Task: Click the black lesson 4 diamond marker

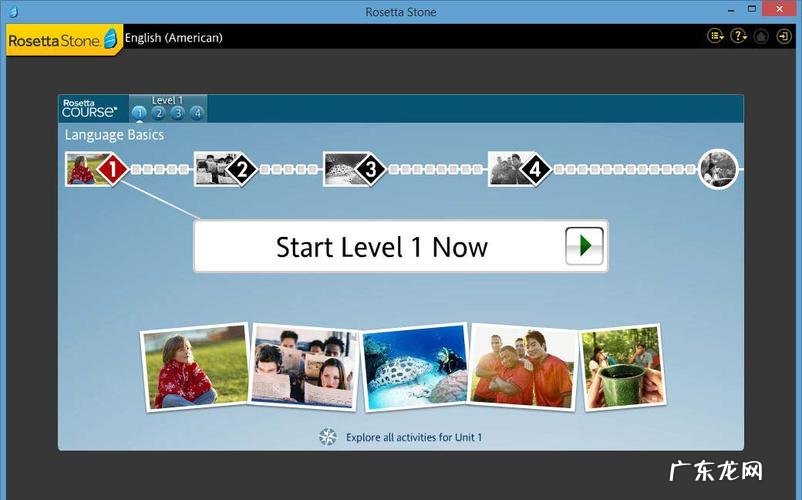Action: click(x=535, y=169)
